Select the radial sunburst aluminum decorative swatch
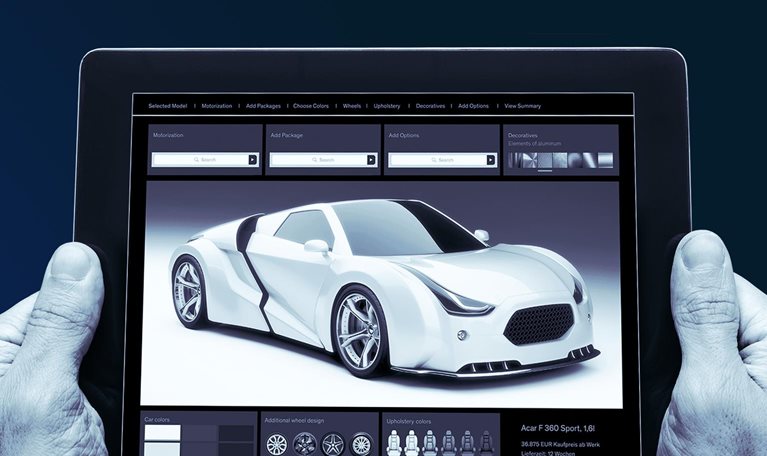This screenshot has width=767, height=456. [530, 160]
